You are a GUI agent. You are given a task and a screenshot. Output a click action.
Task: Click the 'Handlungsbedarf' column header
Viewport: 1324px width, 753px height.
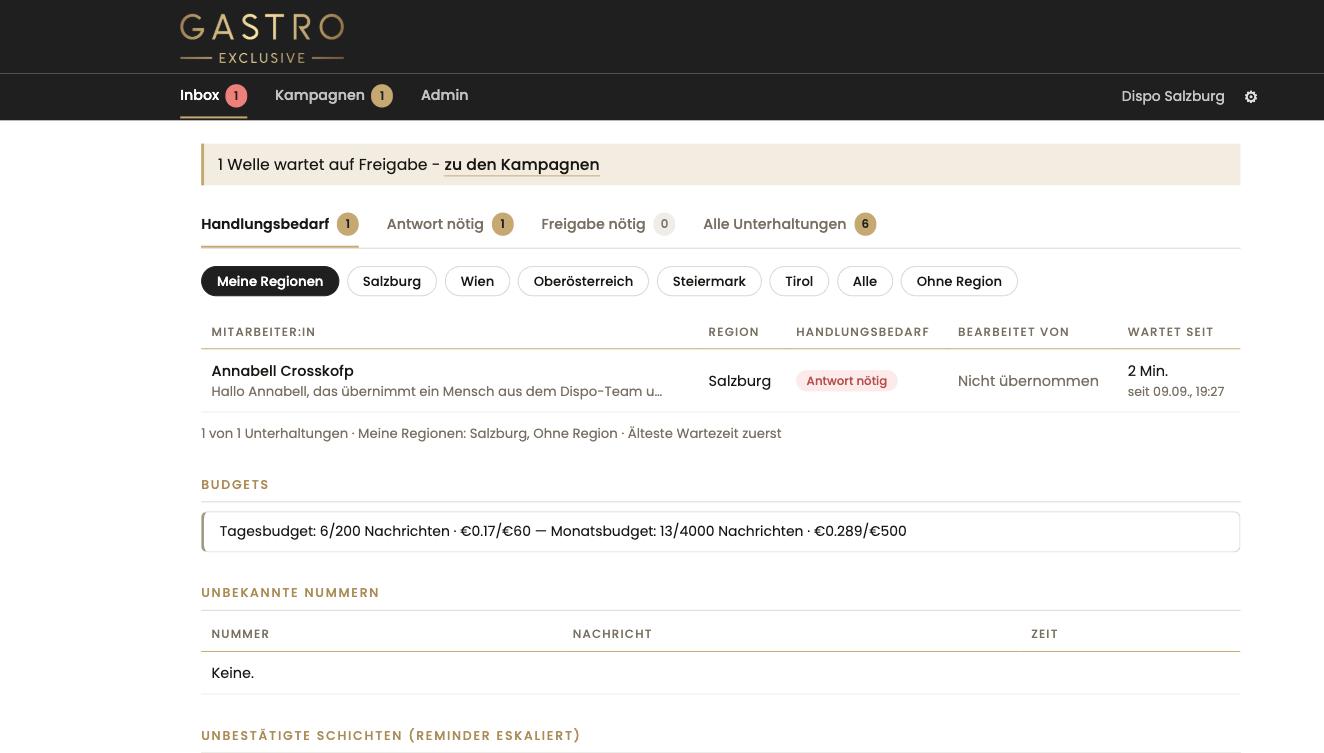(862, 332)
